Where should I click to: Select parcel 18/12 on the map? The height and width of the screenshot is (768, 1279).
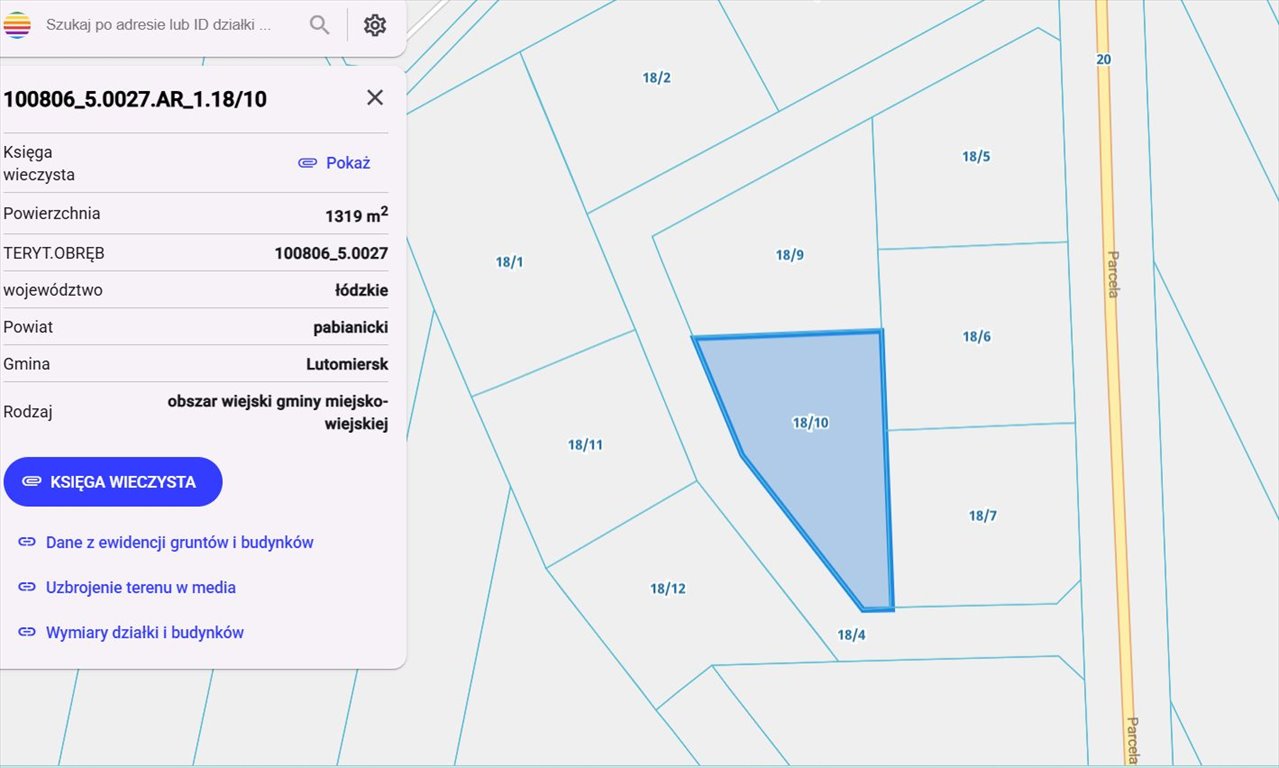click(667, 589)
